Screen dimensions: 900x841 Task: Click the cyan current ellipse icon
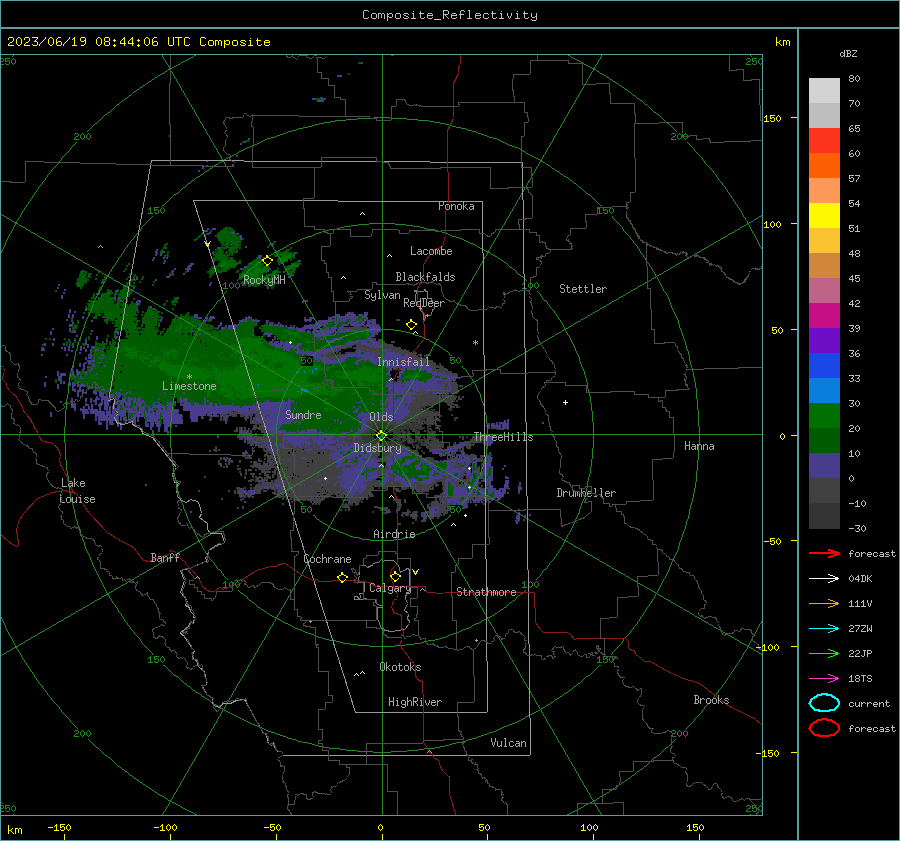tap(824, 703)
